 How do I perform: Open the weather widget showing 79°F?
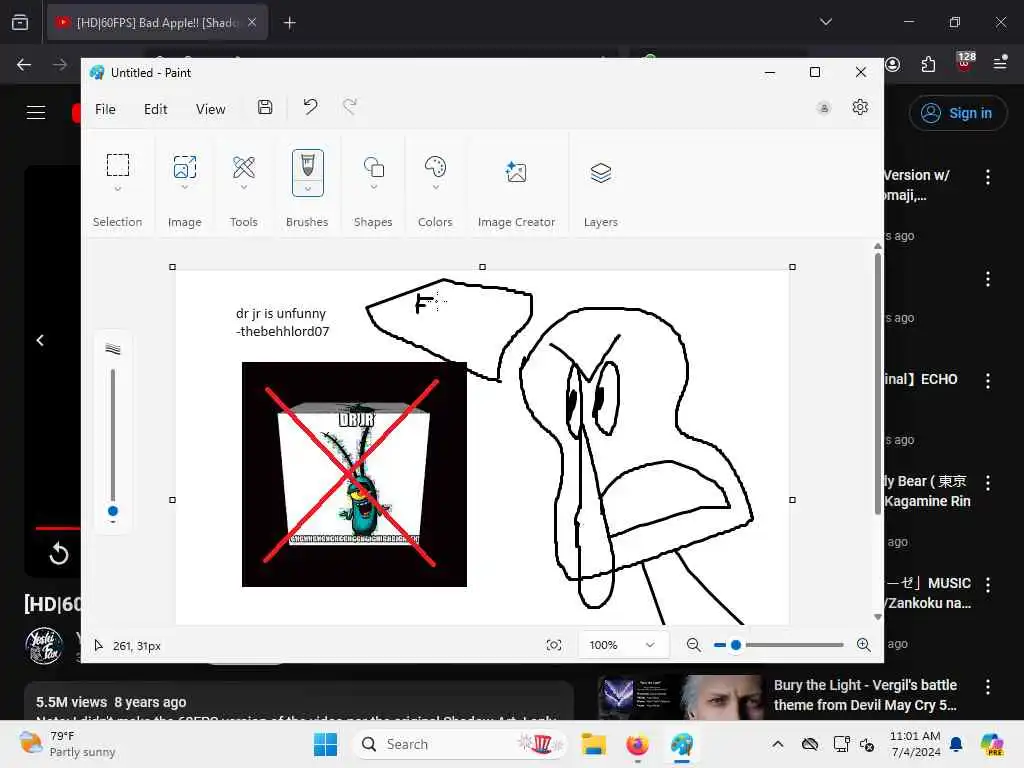67,744
